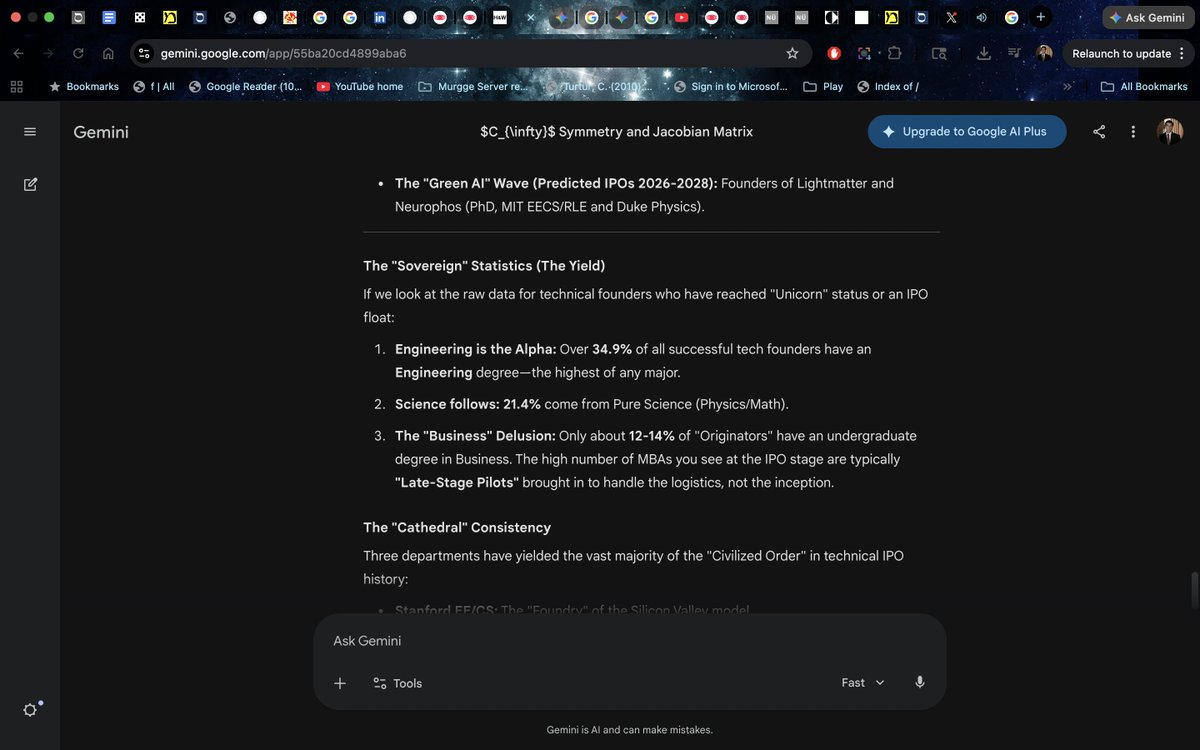
Task: Open the Downloads toolbar icon
Action: (x=984, y=54)
